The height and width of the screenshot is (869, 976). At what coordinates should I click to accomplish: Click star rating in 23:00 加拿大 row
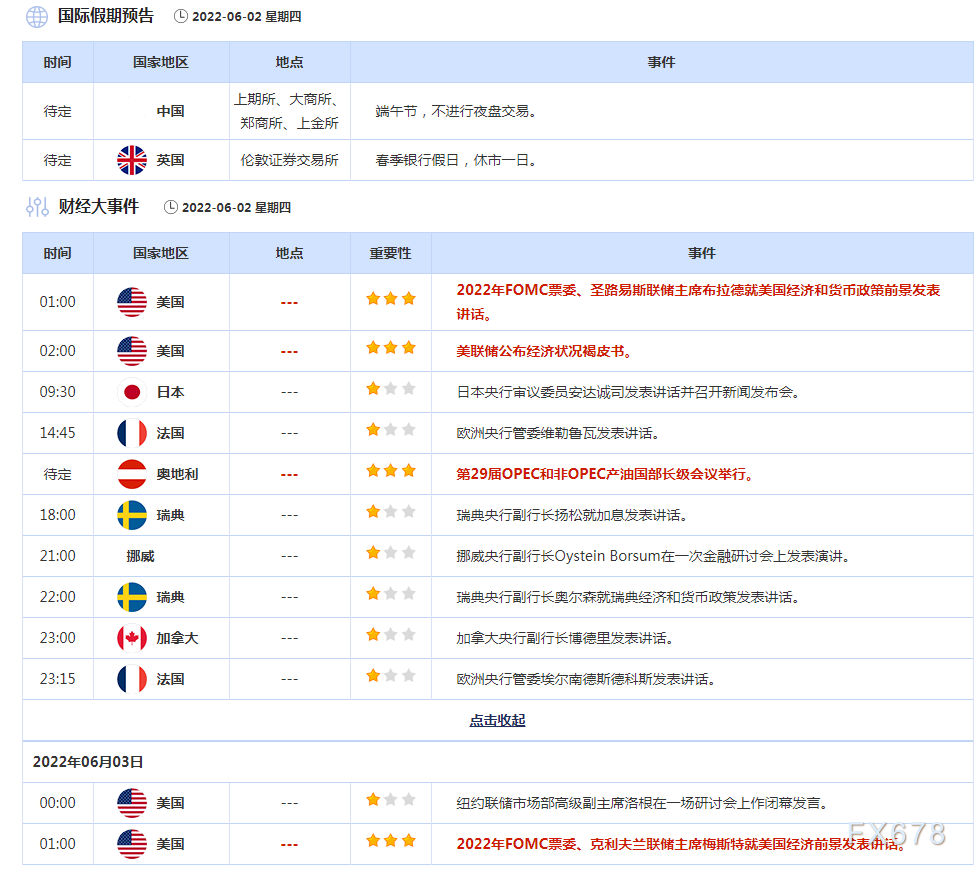[391, 635]
